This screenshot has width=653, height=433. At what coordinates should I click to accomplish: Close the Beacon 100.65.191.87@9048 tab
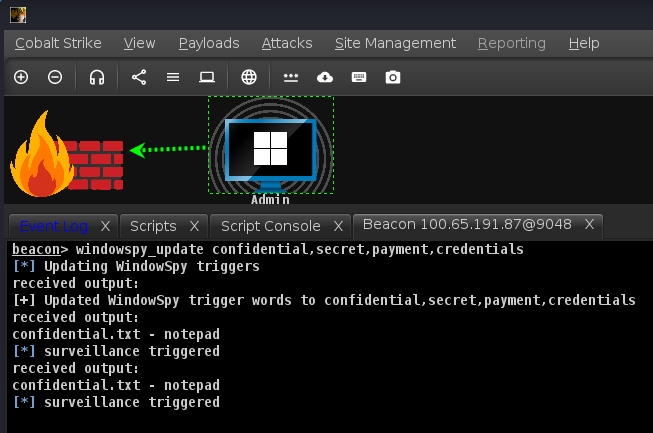589,225
